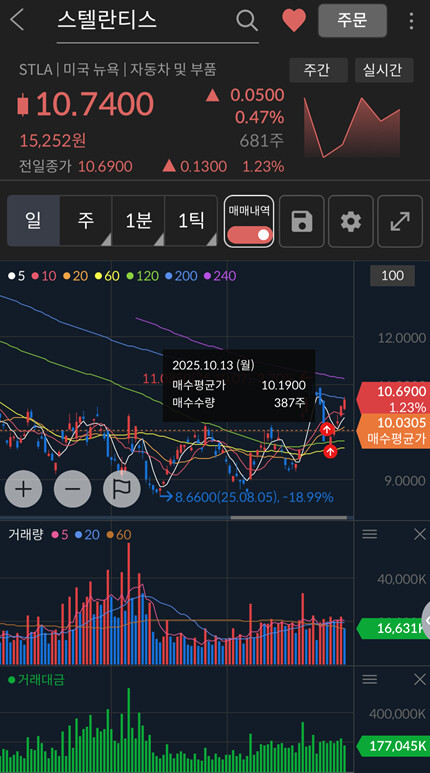This screenshot has width=430, height=773.
Task: Open 거래대금 panel hamburger menu
Action: [x=370, y=680]
